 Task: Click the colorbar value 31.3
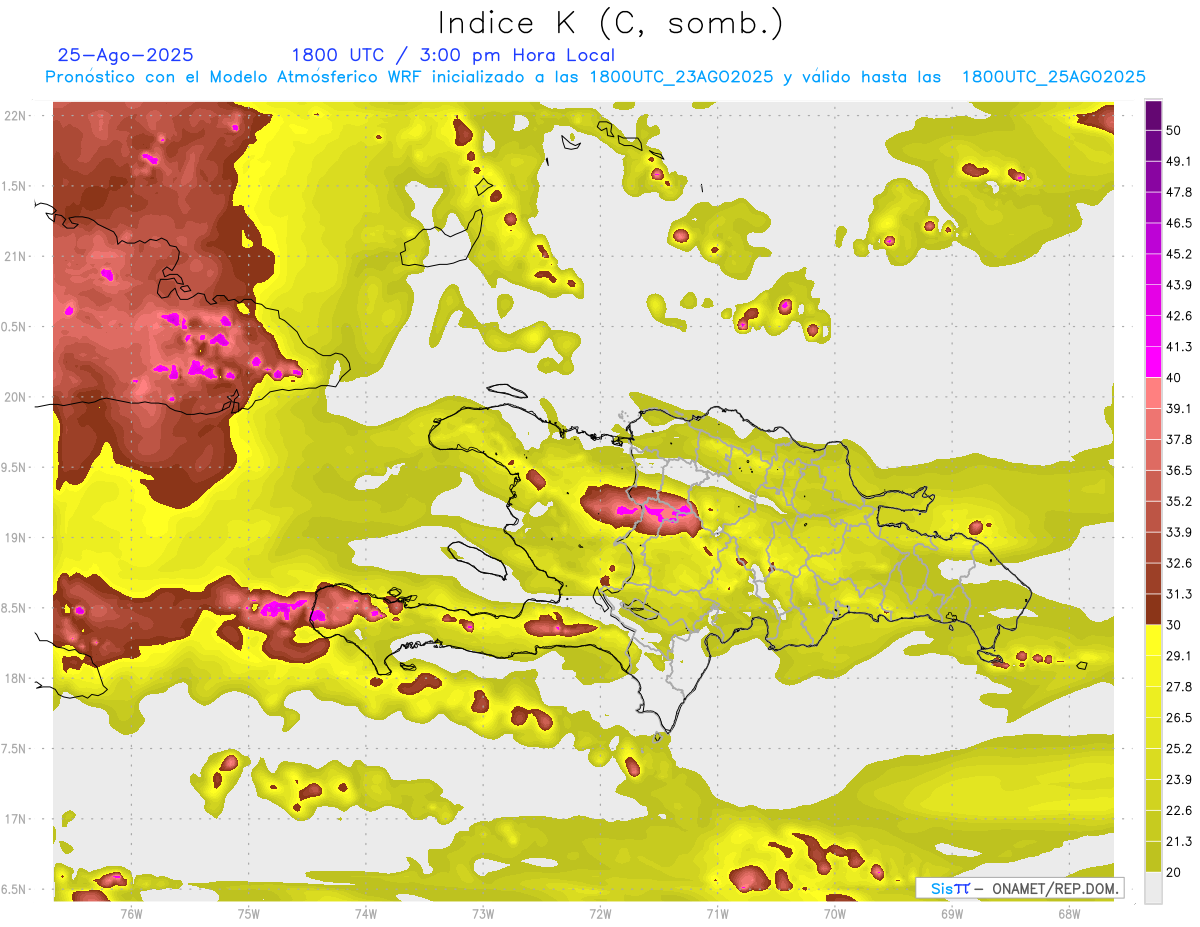click(x=1178, y=594)
